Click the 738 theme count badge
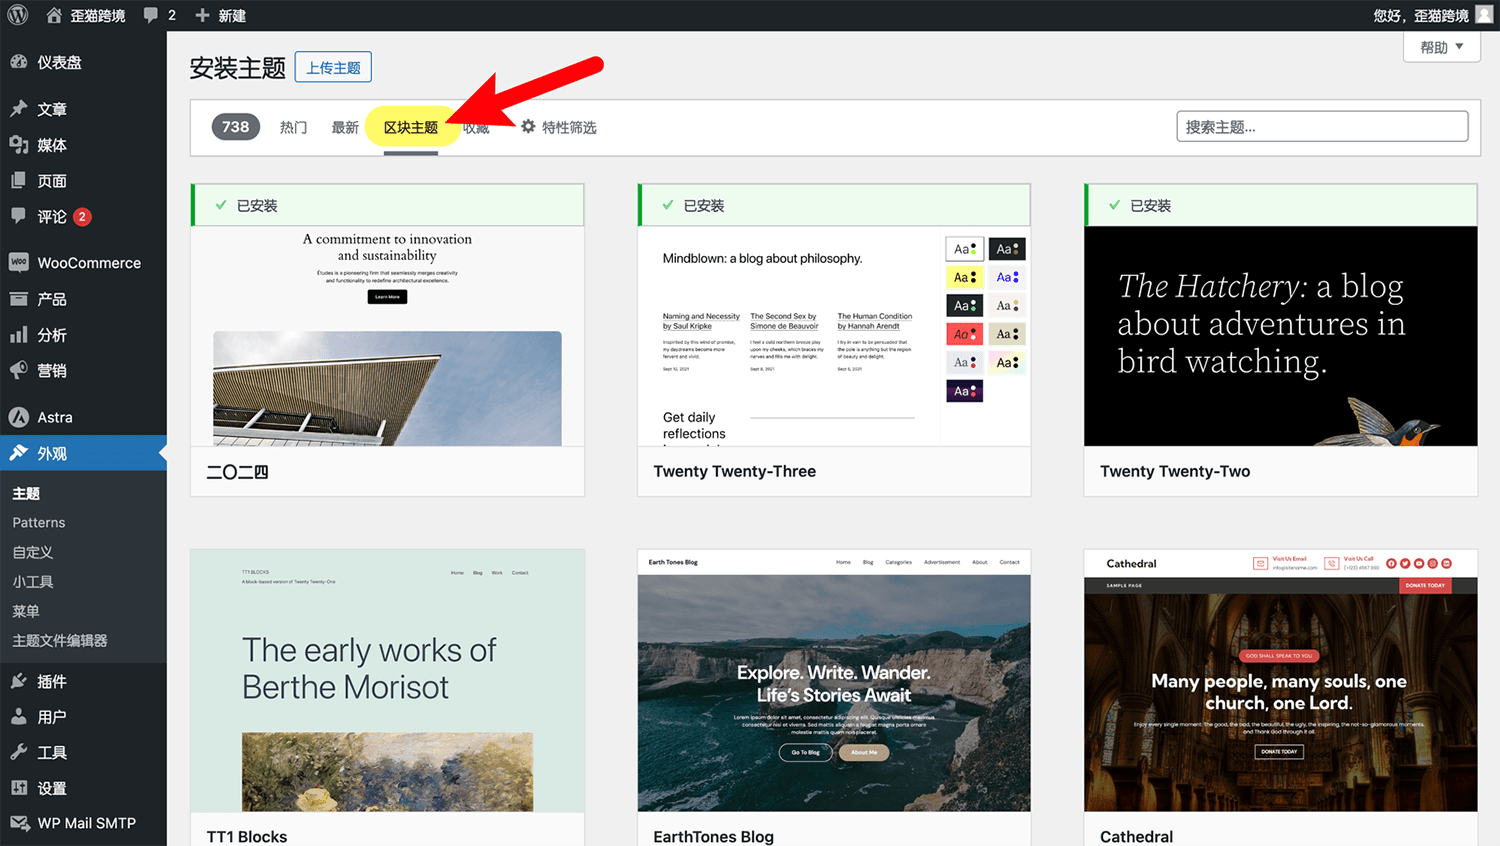 pos(236,127)
